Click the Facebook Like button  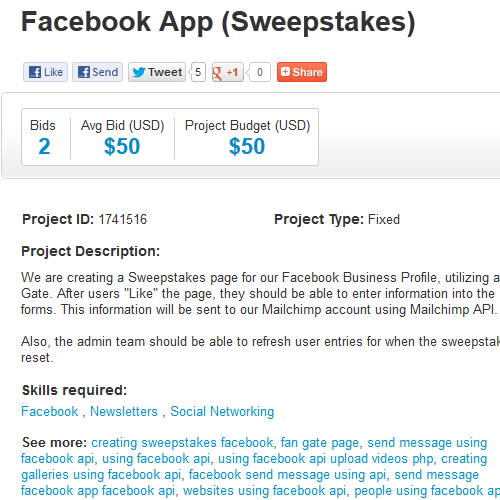coord(45,72)
